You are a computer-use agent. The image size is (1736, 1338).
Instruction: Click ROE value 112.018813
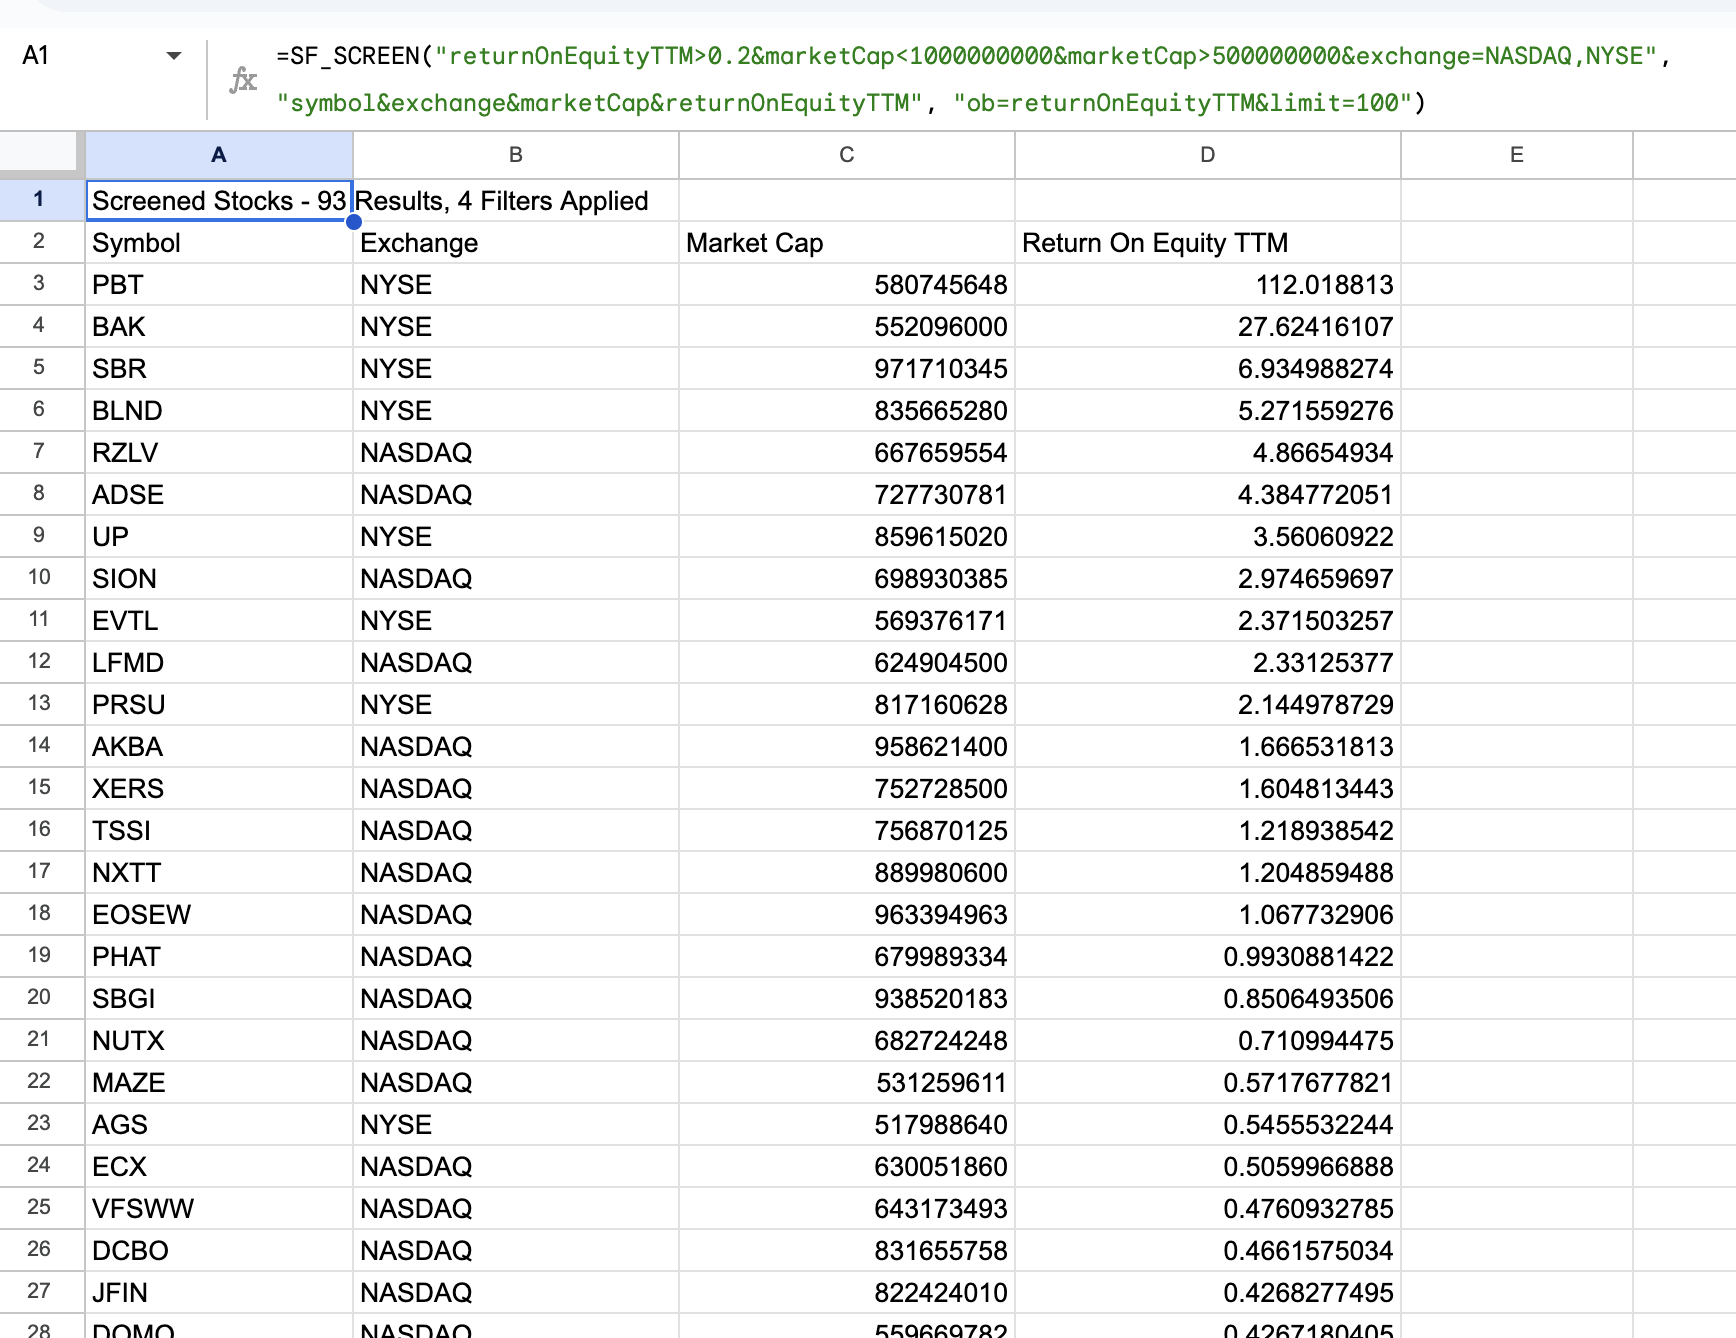point(1208,285)
